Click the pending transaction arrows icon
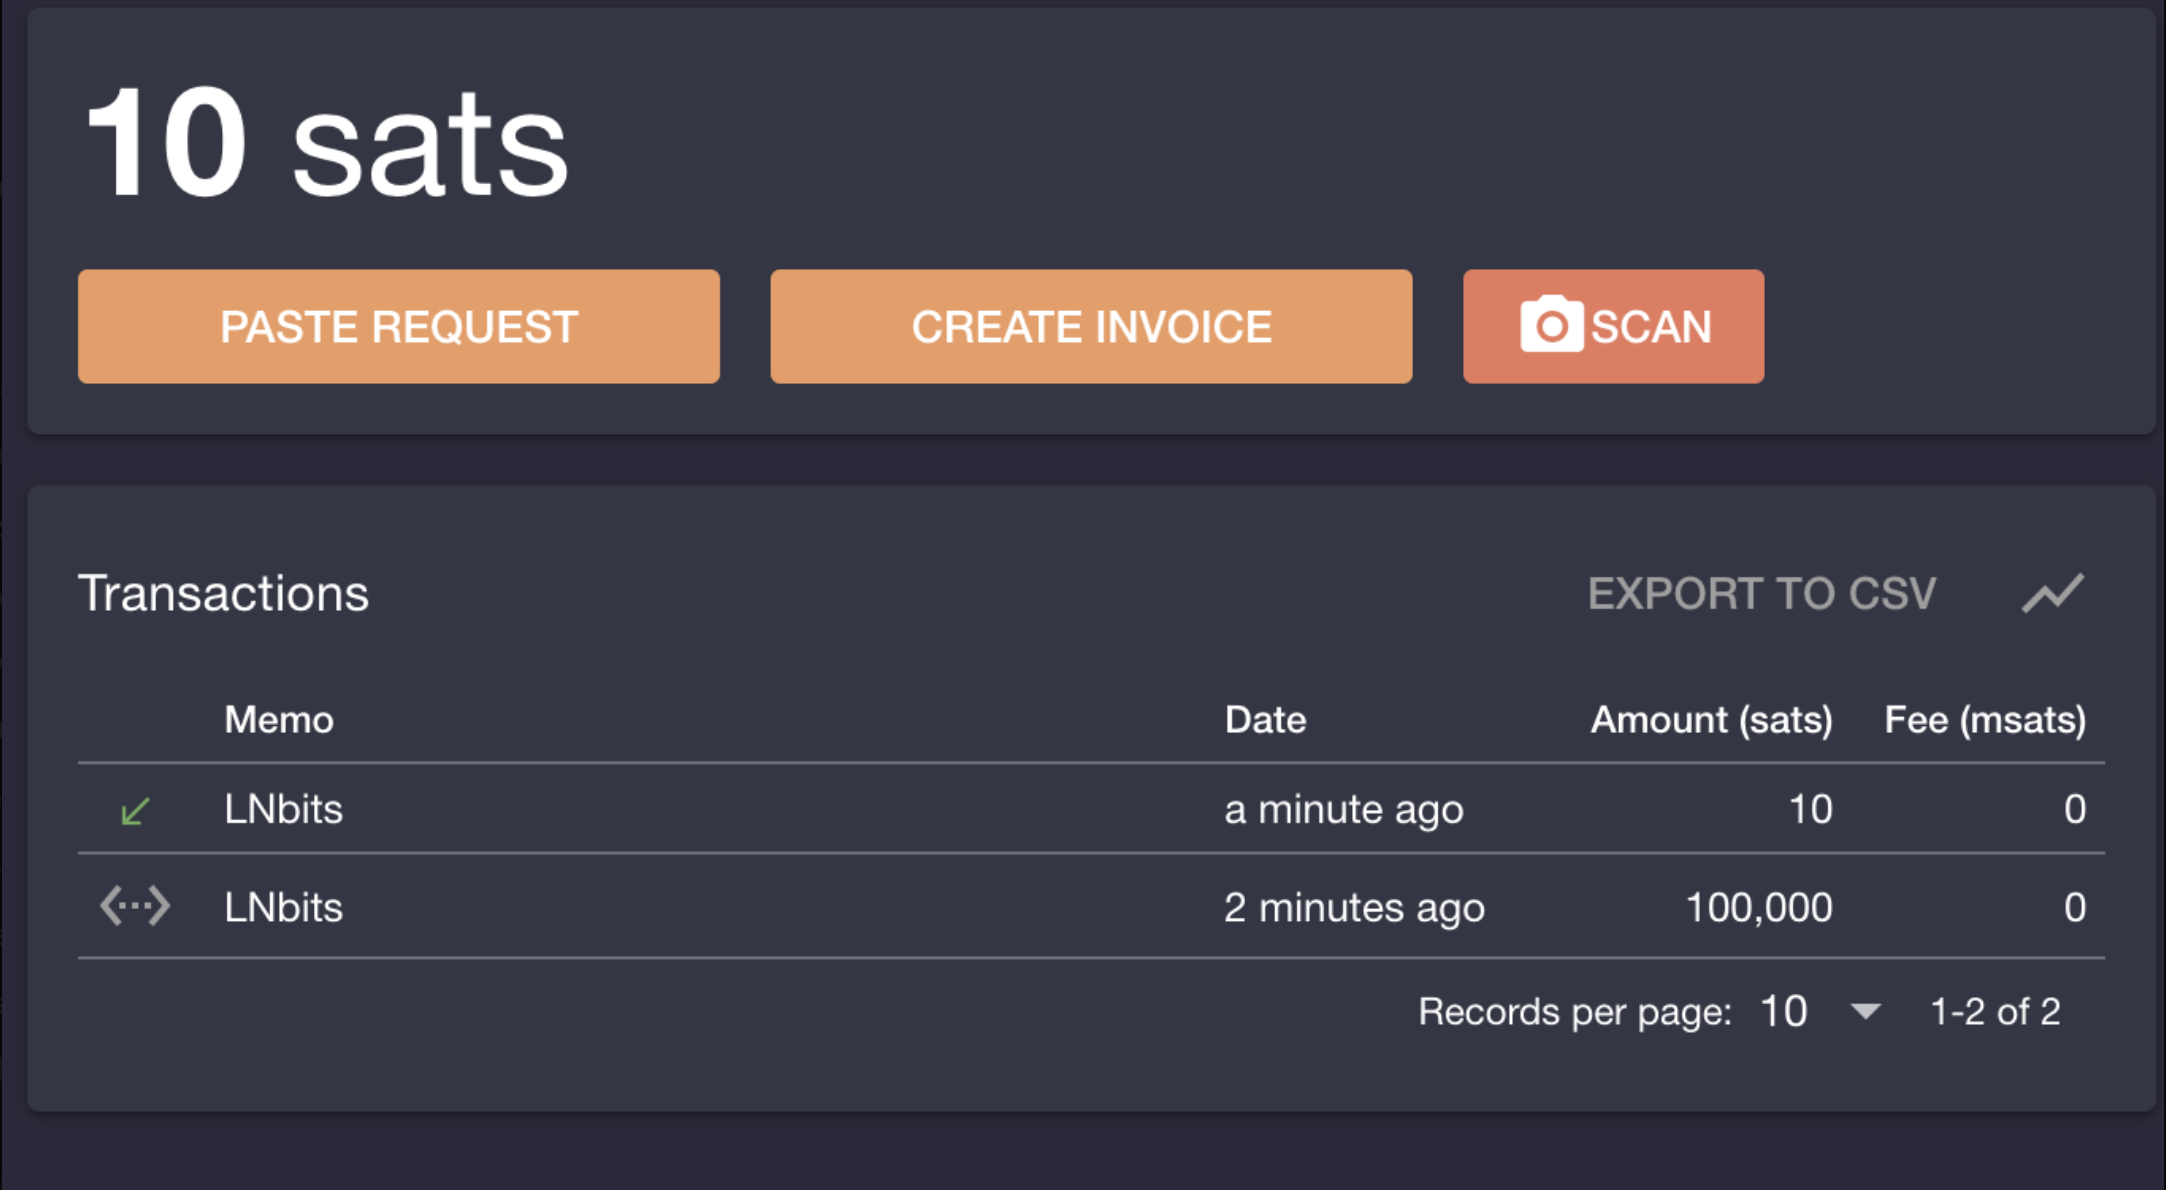 tap(135, 907)
